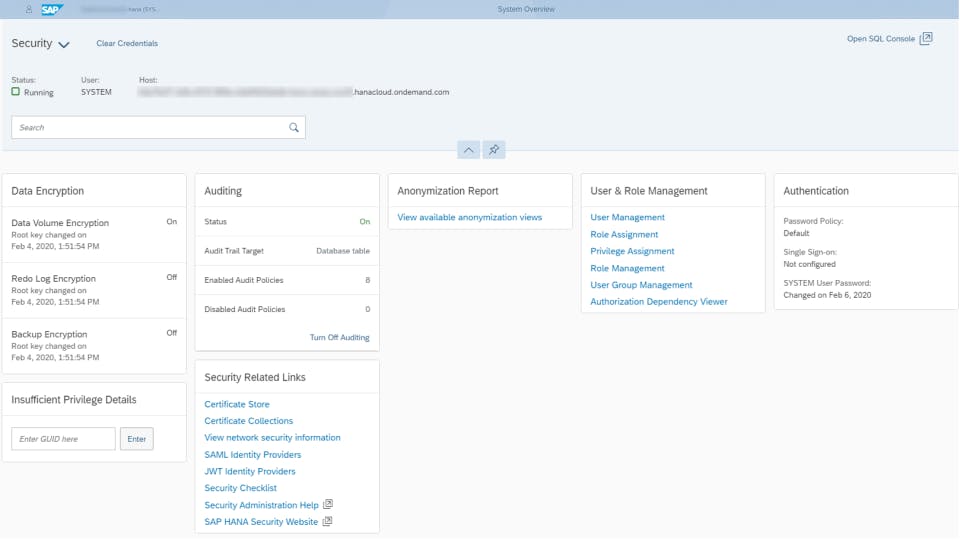Click the Open SQL Console external icon
Viewport: 960px width, 541px height.
926,39
